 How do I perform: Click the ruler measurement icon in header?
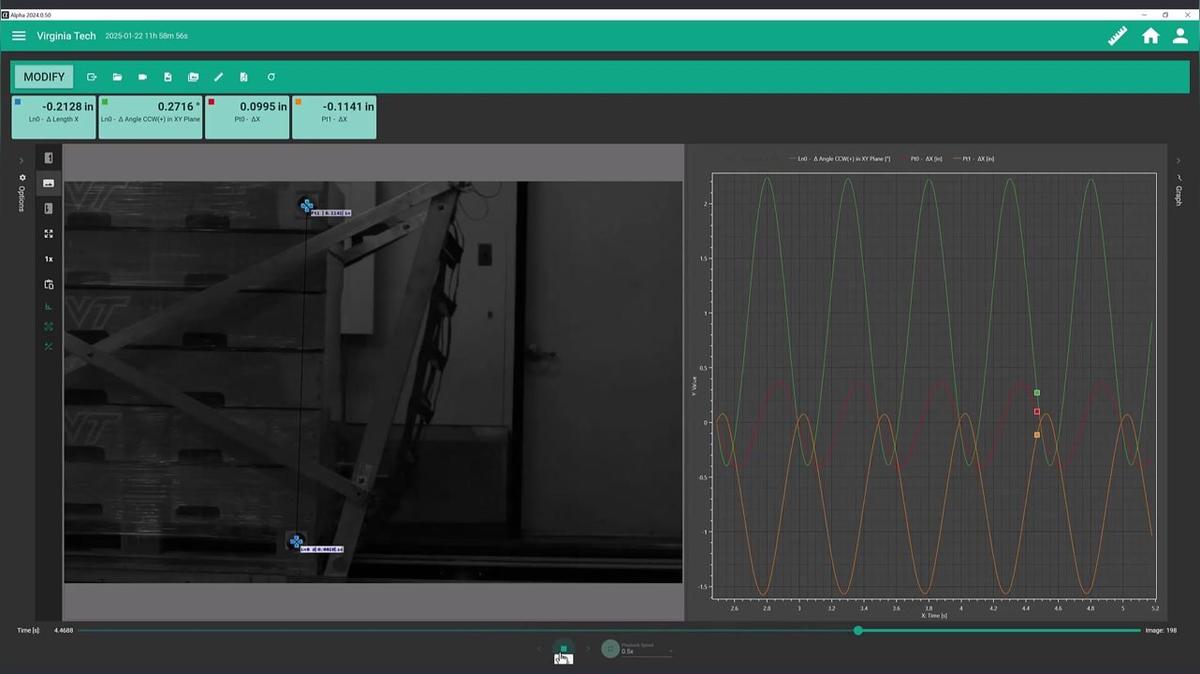[x=1117, y=36]
